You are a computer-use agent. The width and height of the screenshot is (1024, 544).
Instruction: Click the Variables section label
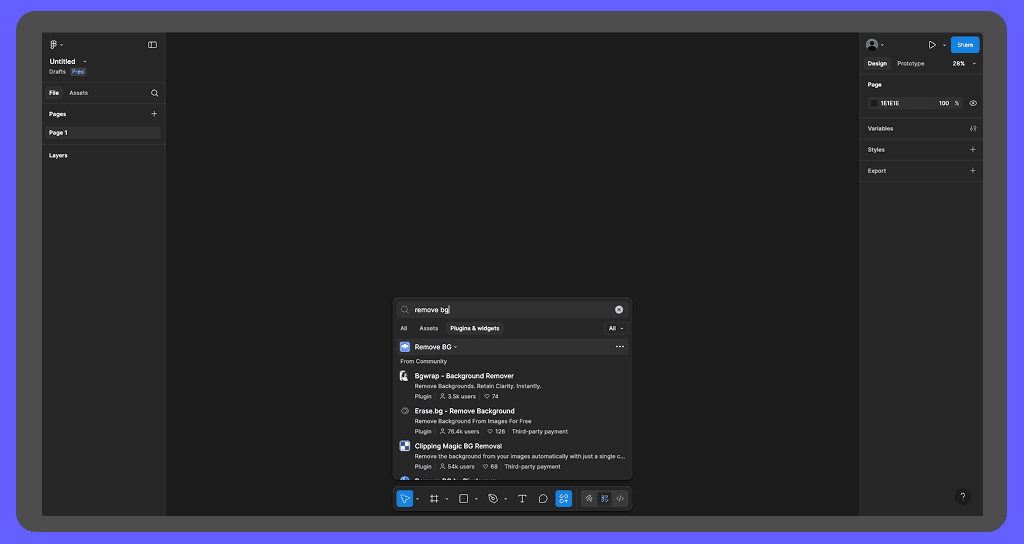(880, 129)
